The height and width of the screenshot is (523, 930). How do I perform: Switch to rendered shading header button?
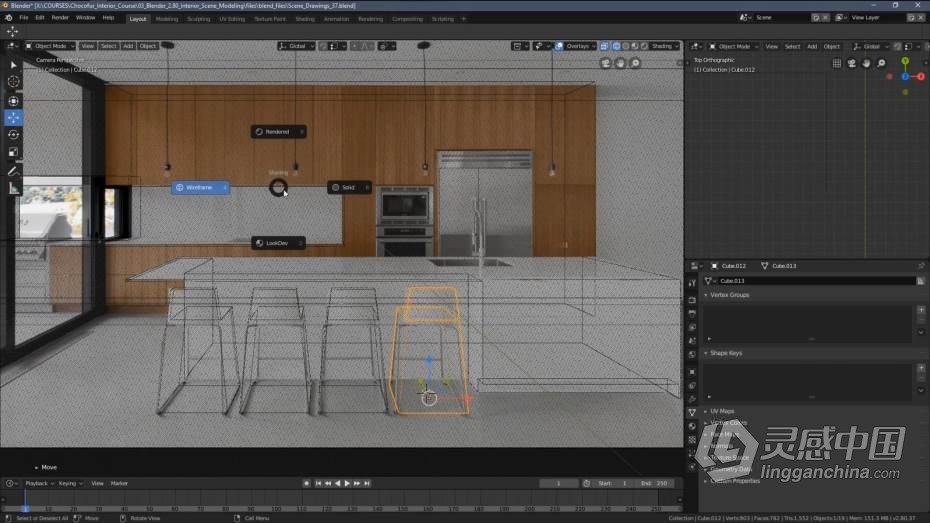point(644,46)
